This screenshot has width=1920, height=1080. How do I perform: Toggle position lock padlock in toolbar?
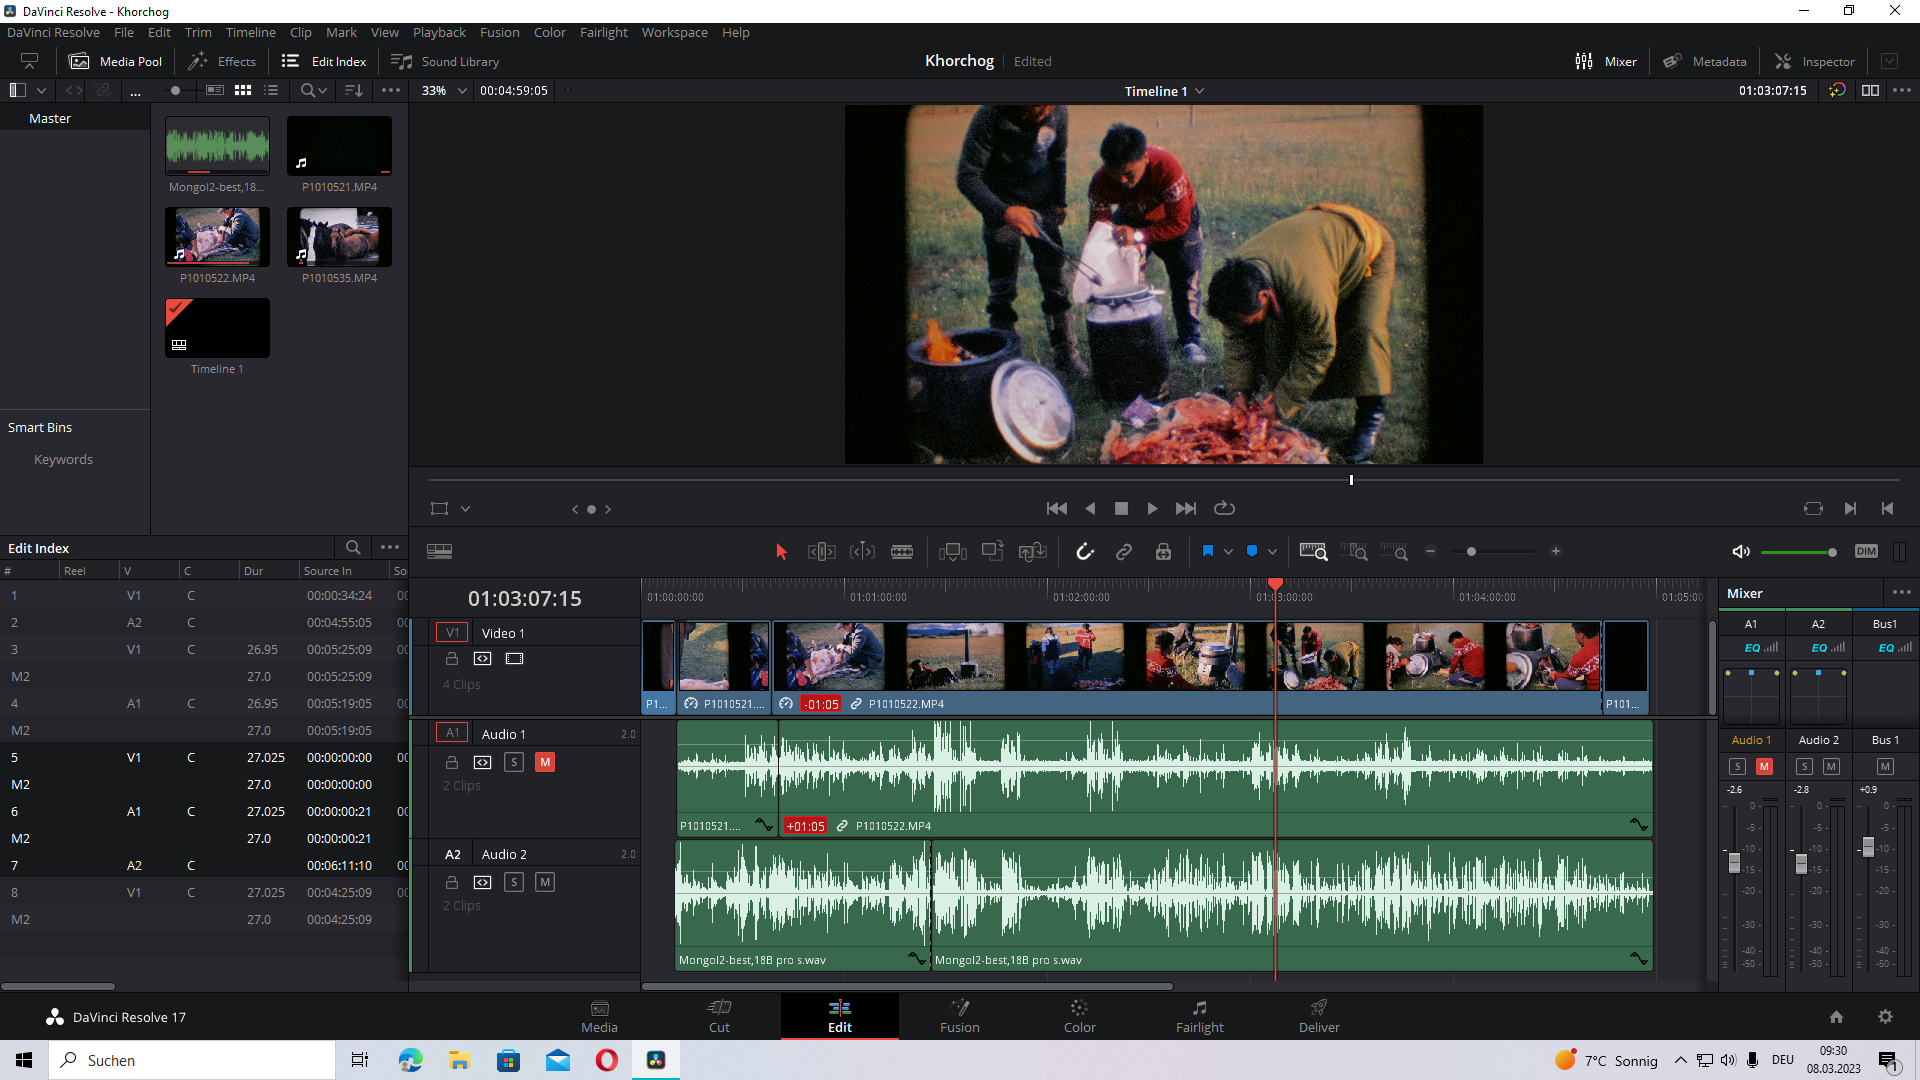(x=1163, y=552)
